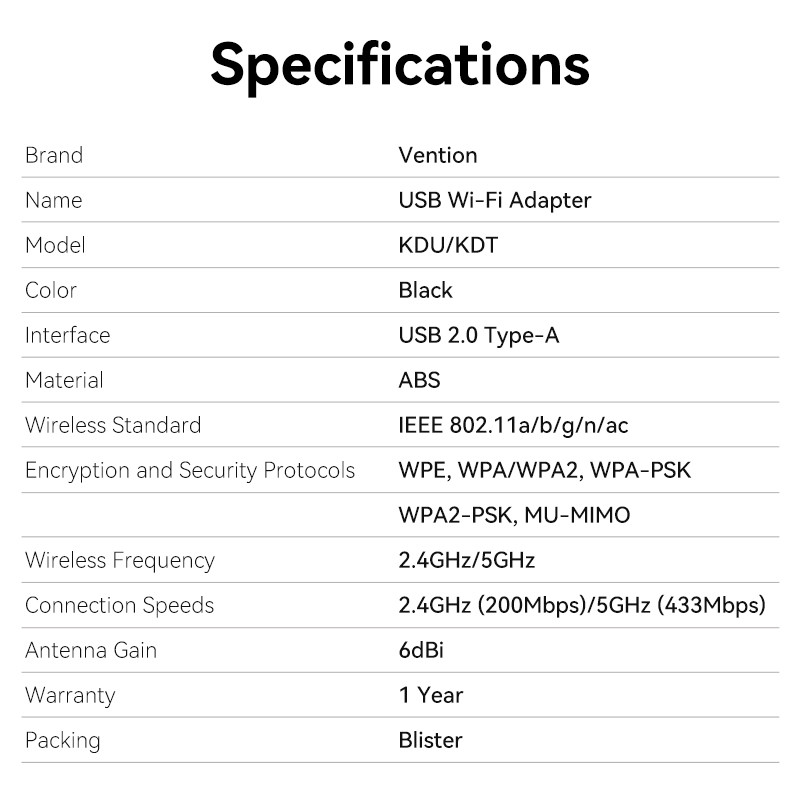Click the Antenna Gain row label

pos(91,650)
